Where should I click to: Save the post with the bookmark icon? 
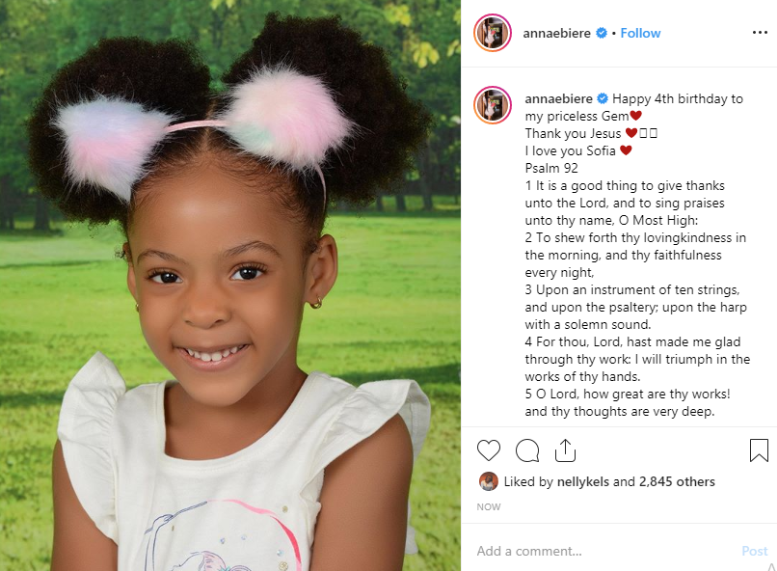click(x=759, y=451)
